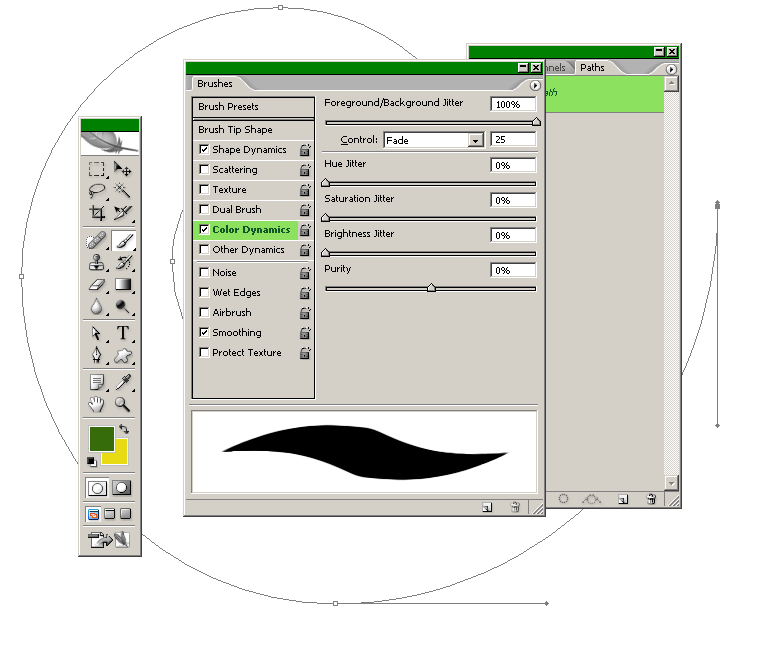Select the History Brush tool
This screenshot has width=760, height=653.
123,262
